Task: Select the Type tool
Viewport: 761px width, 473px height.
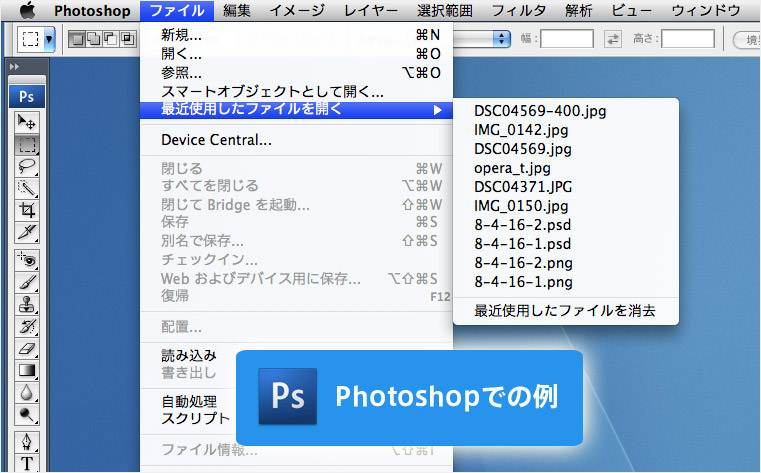Action: (27, 463)
